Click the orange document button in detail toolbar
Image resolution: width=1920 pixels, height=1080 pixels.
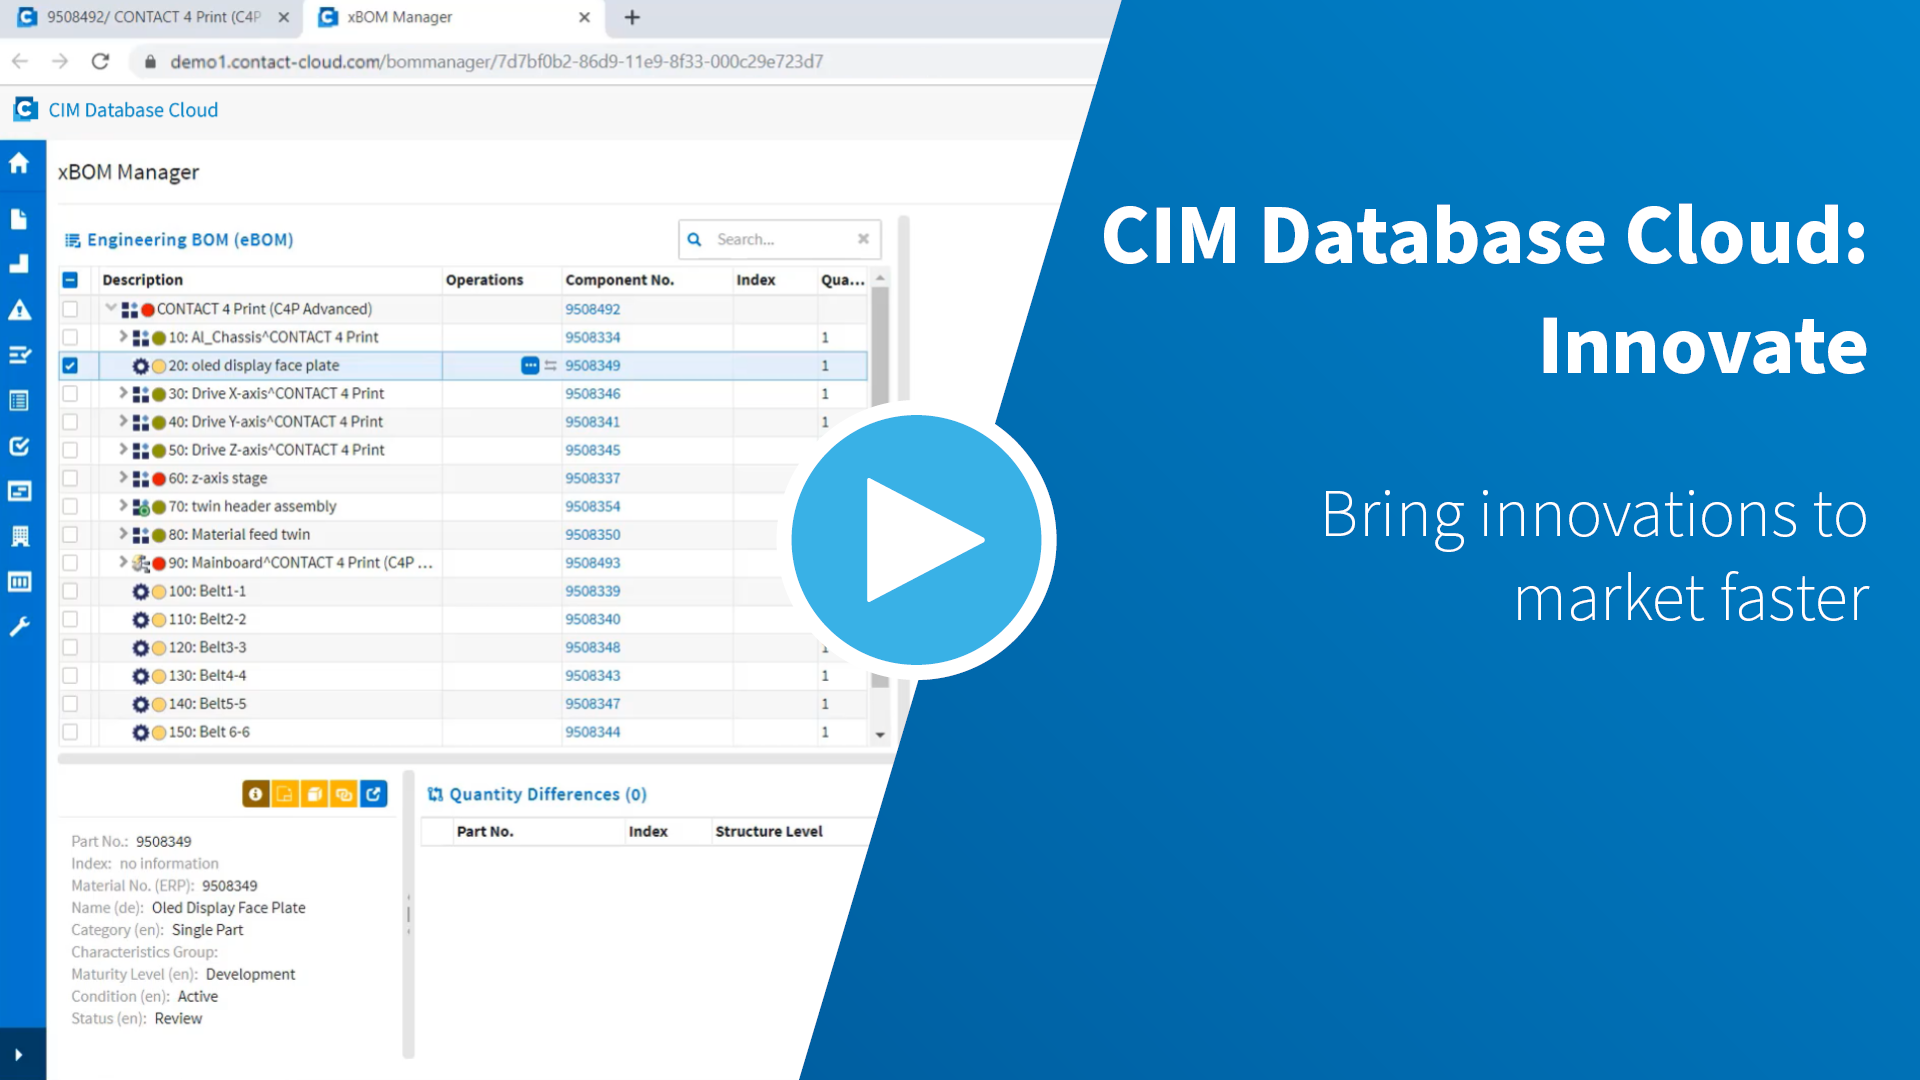click(x=285, y=794)
